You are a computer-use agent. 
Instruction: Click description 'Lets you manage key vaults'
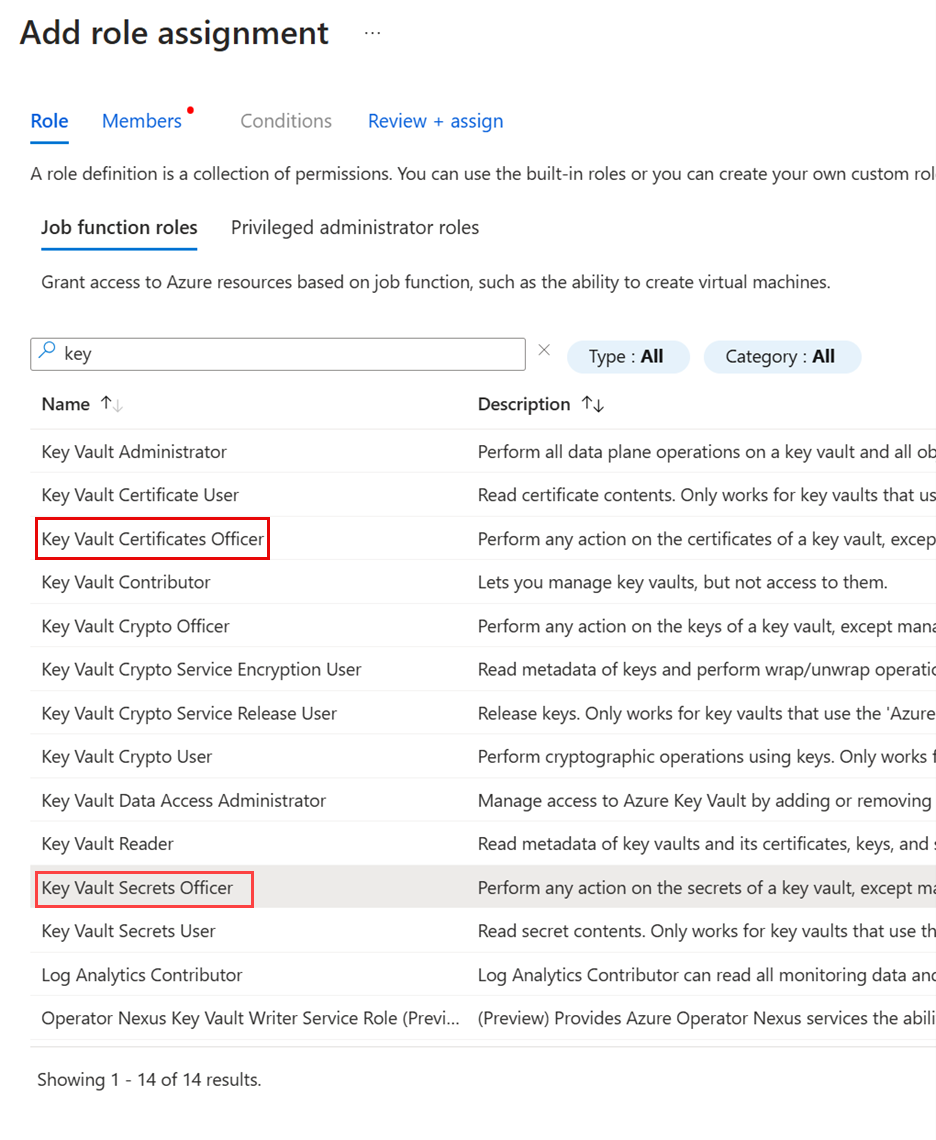(x=683, y=582)
